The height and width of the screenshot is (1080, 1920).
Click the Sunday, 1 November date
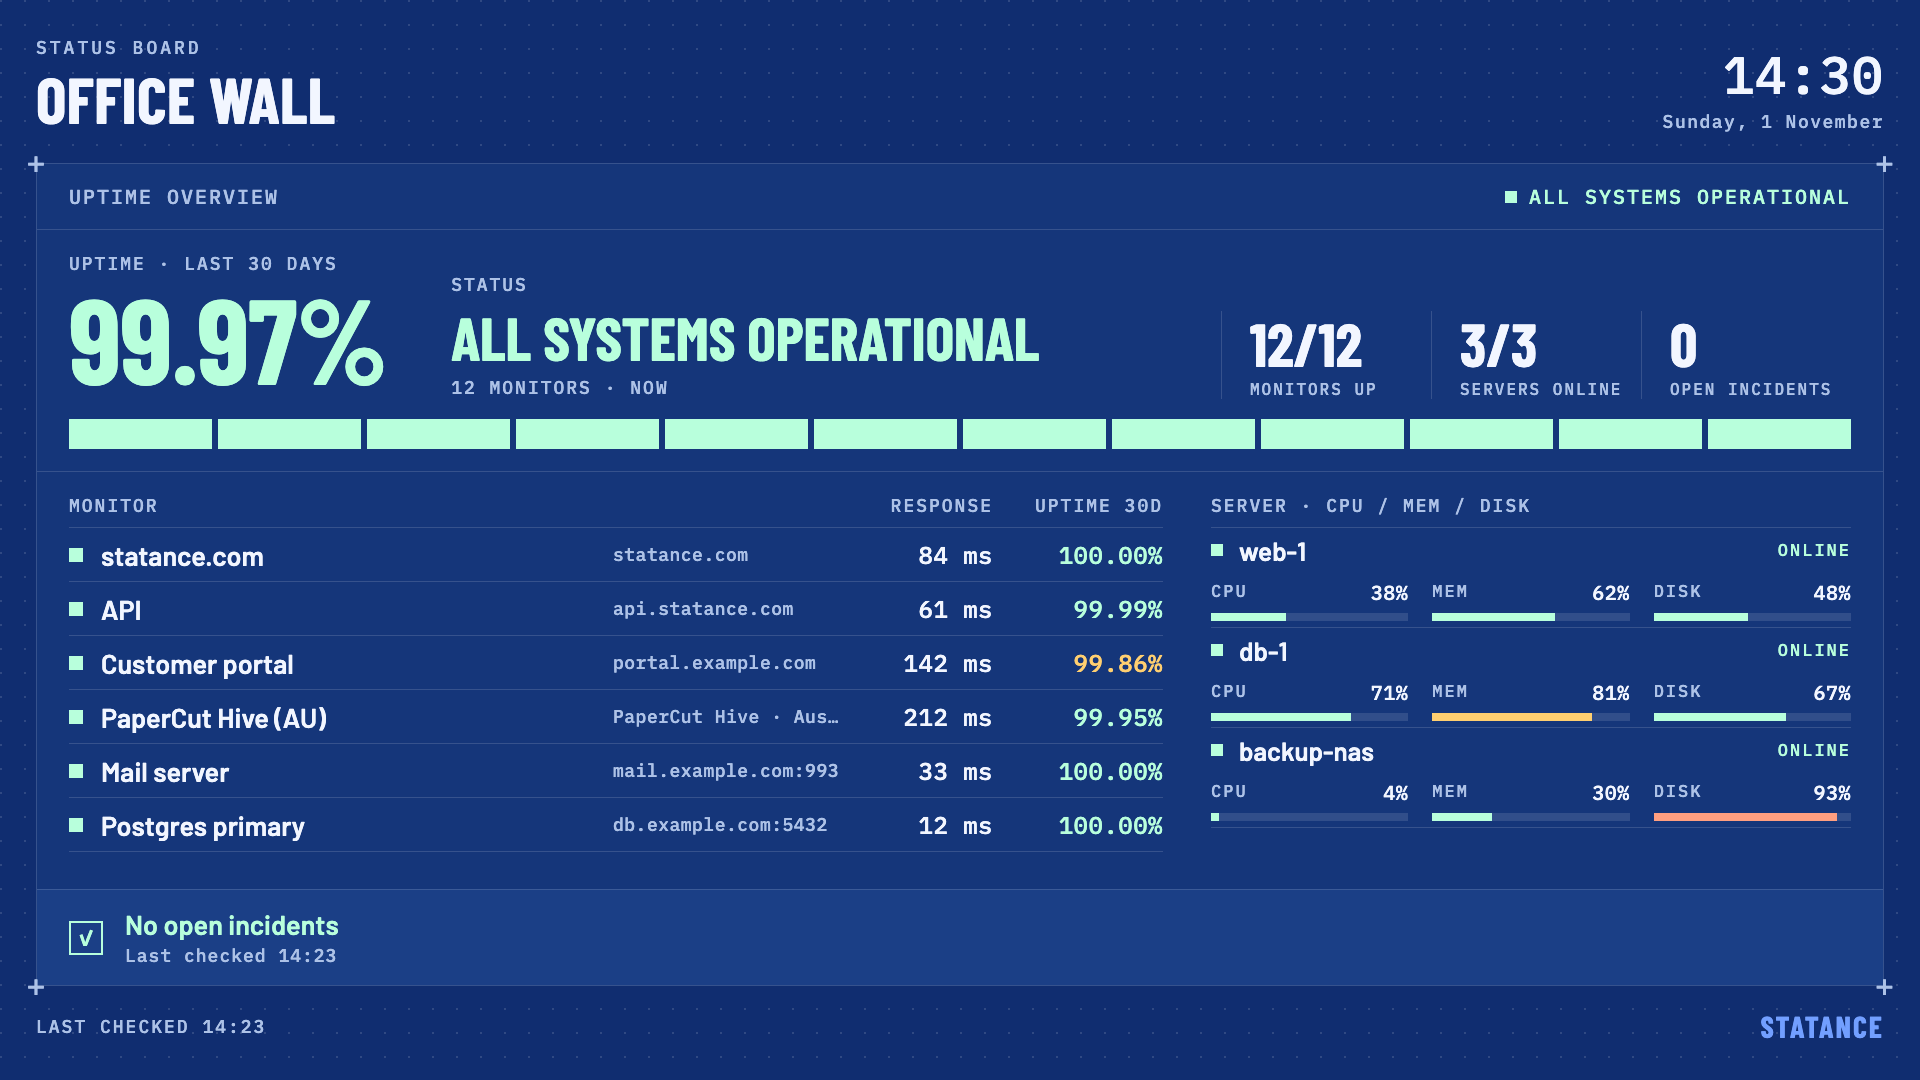[x=1772, y=122]
